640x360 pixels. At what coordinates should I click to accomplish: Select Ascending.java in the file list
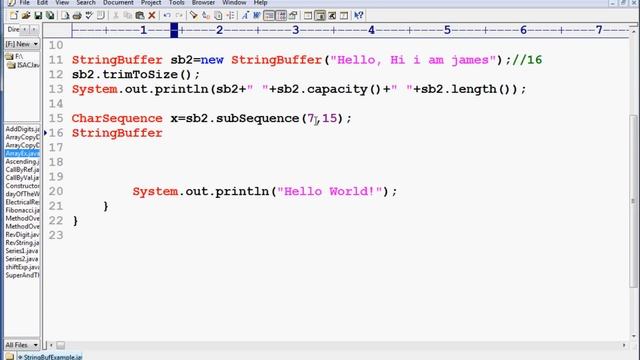tap(22, 162)
